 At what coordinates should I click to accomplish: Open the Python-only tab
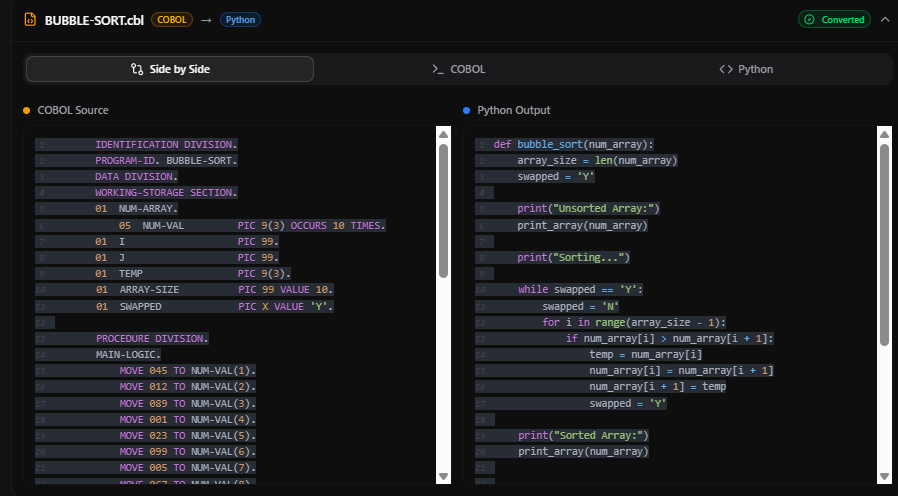point(746,69)
